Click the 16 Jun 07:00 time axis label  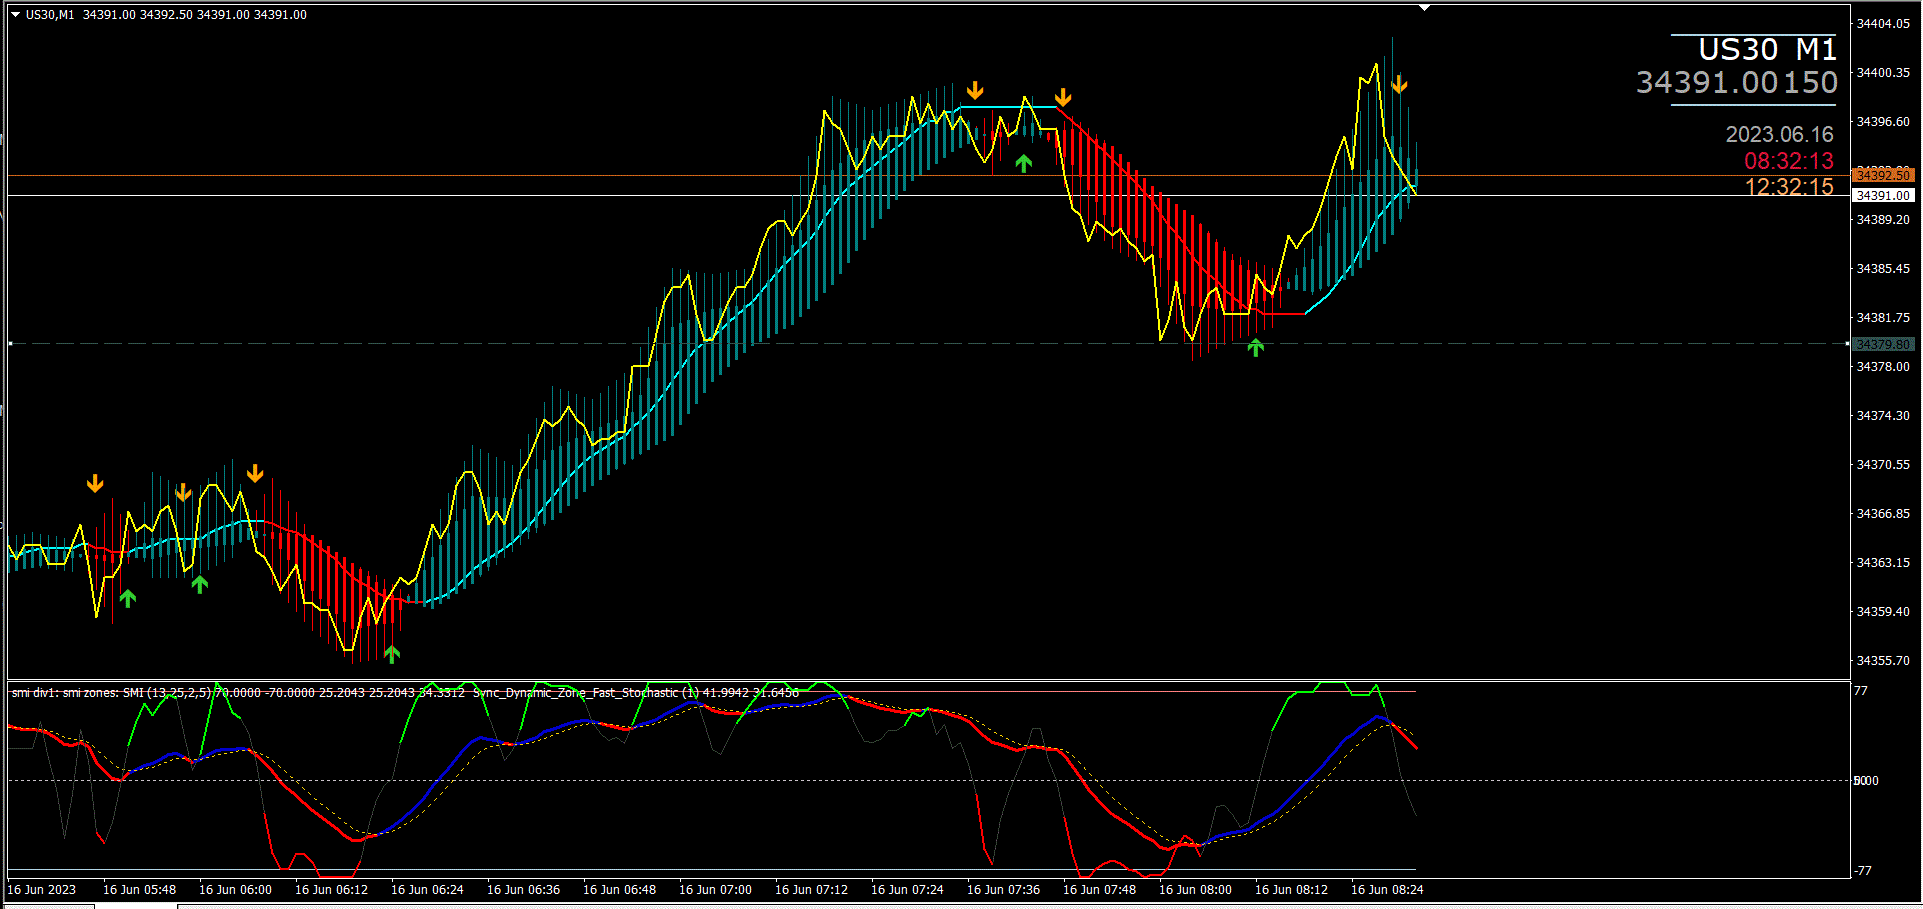(x=715, y=890)
